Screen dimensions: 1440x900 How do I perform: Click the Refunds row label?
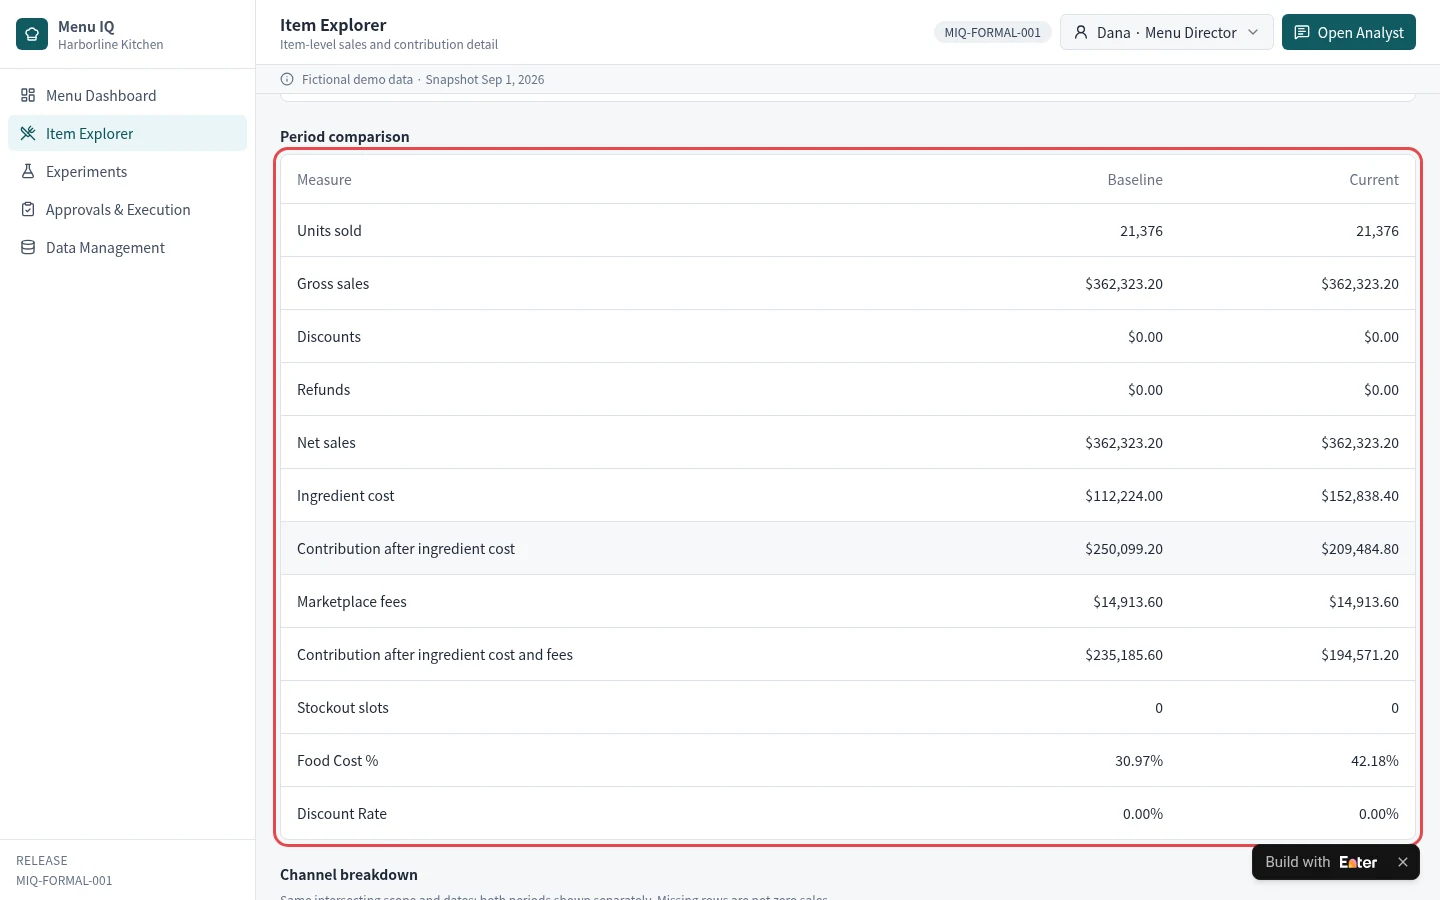click(323, 390)
